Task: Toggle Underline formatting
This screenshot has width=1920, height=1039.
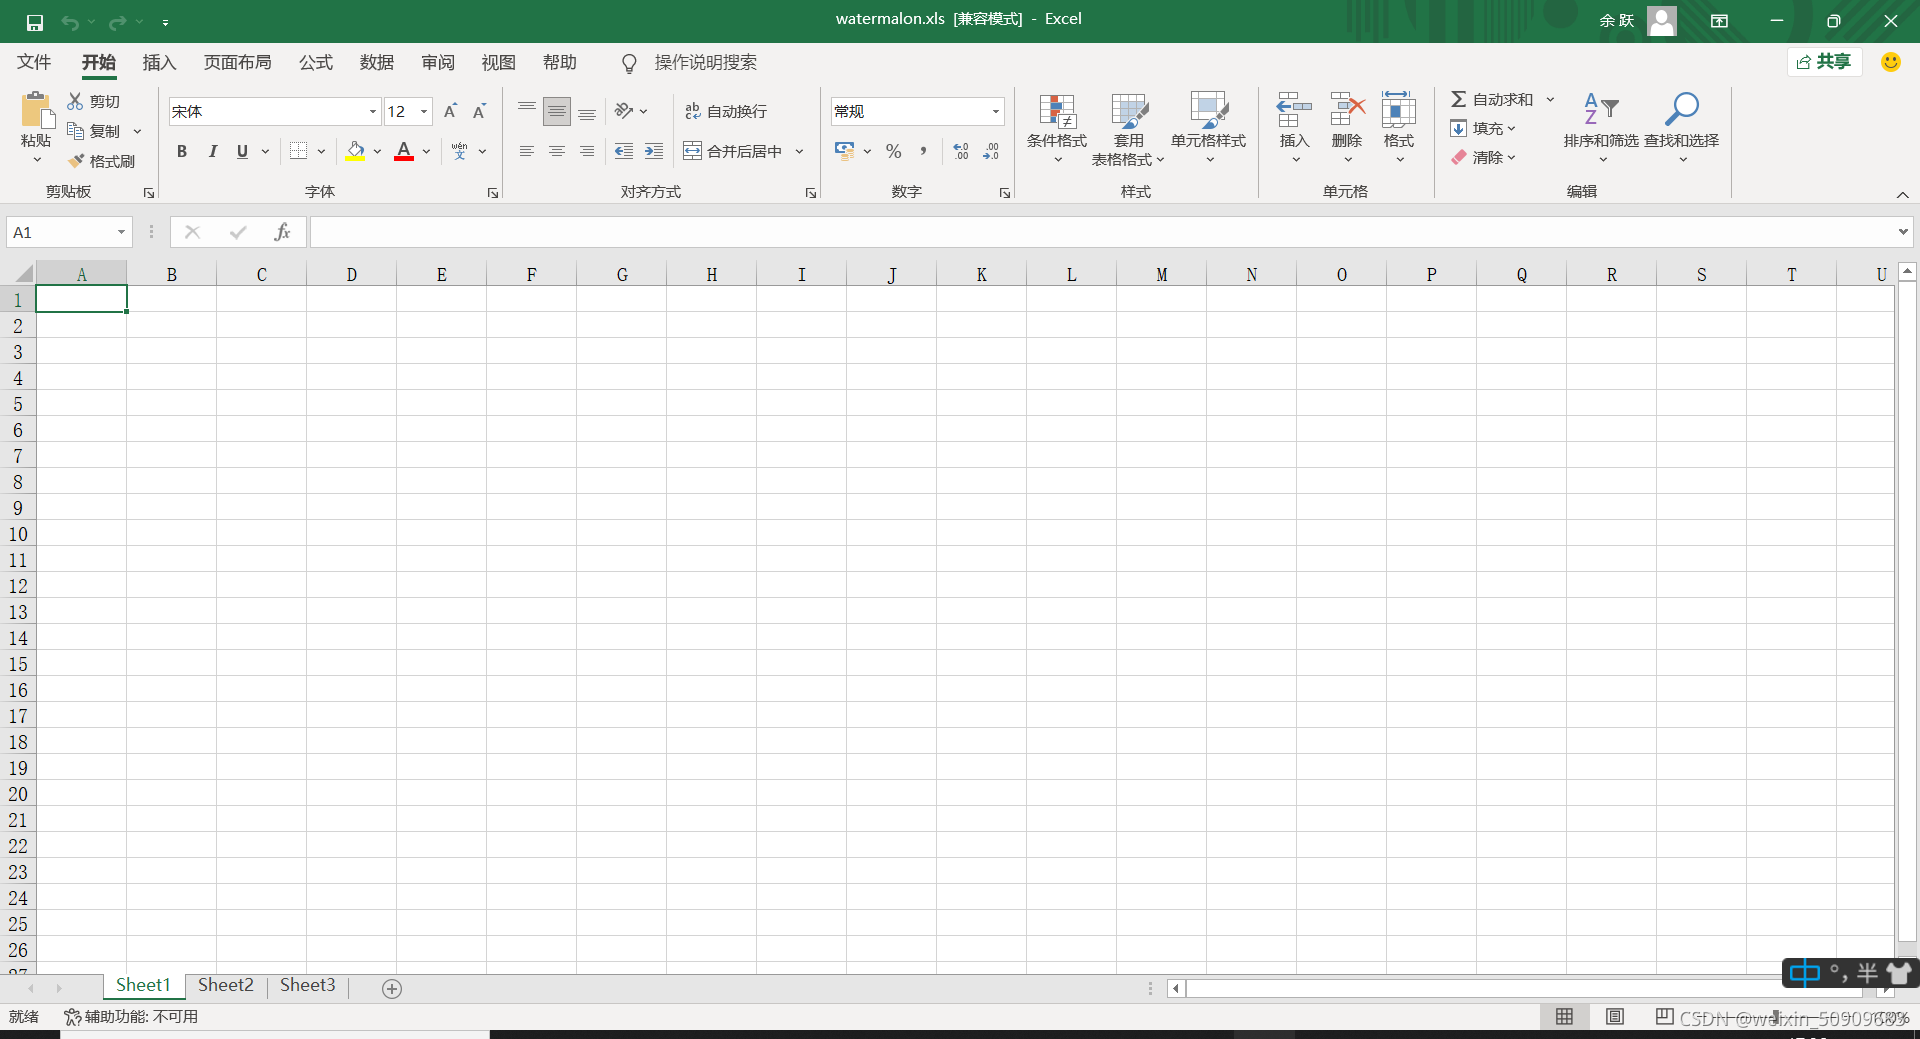Action: click(242, 151)
